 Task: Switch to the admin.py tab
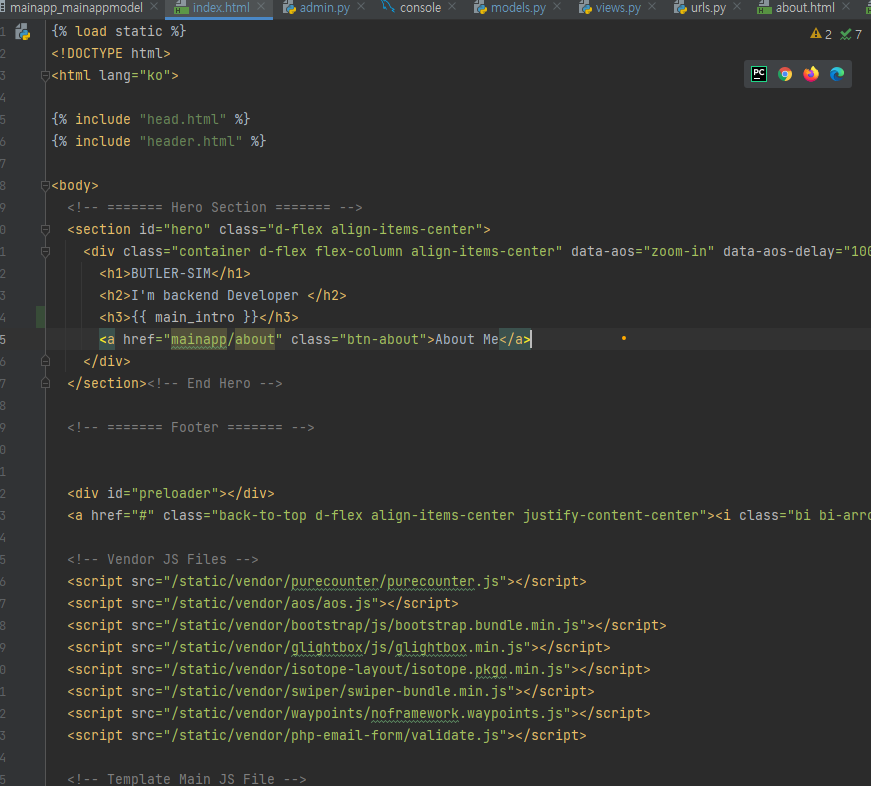pyautogui.click(x=325, y=8)
